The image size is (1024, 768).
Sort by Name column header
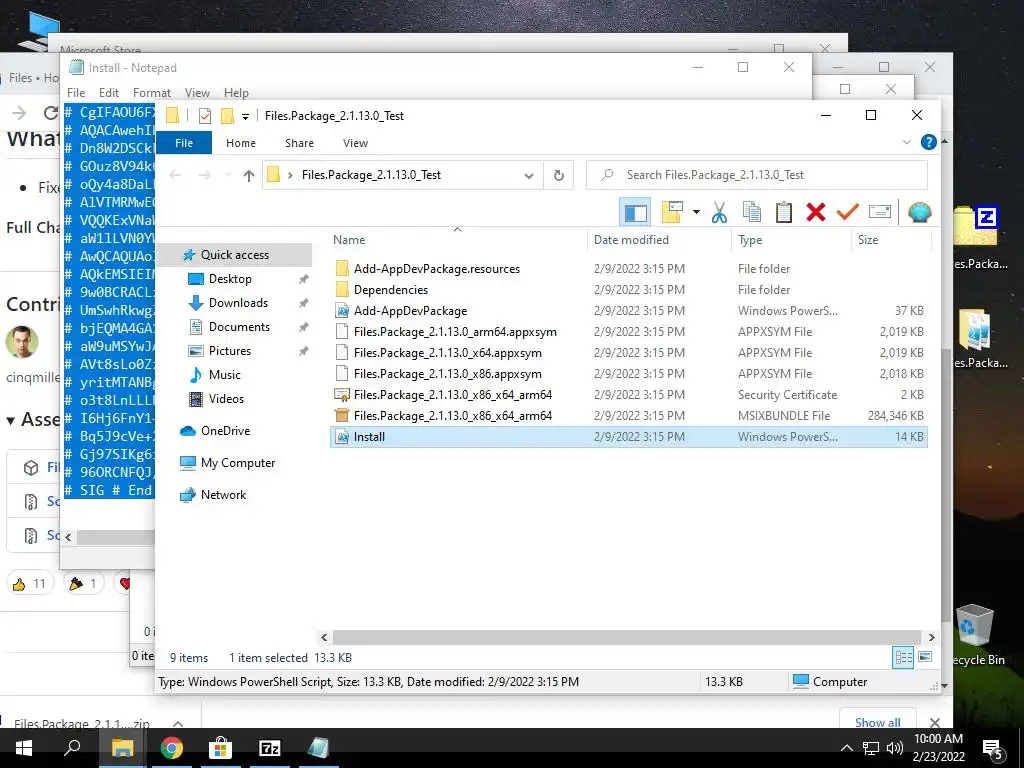[x=458, y=240]
